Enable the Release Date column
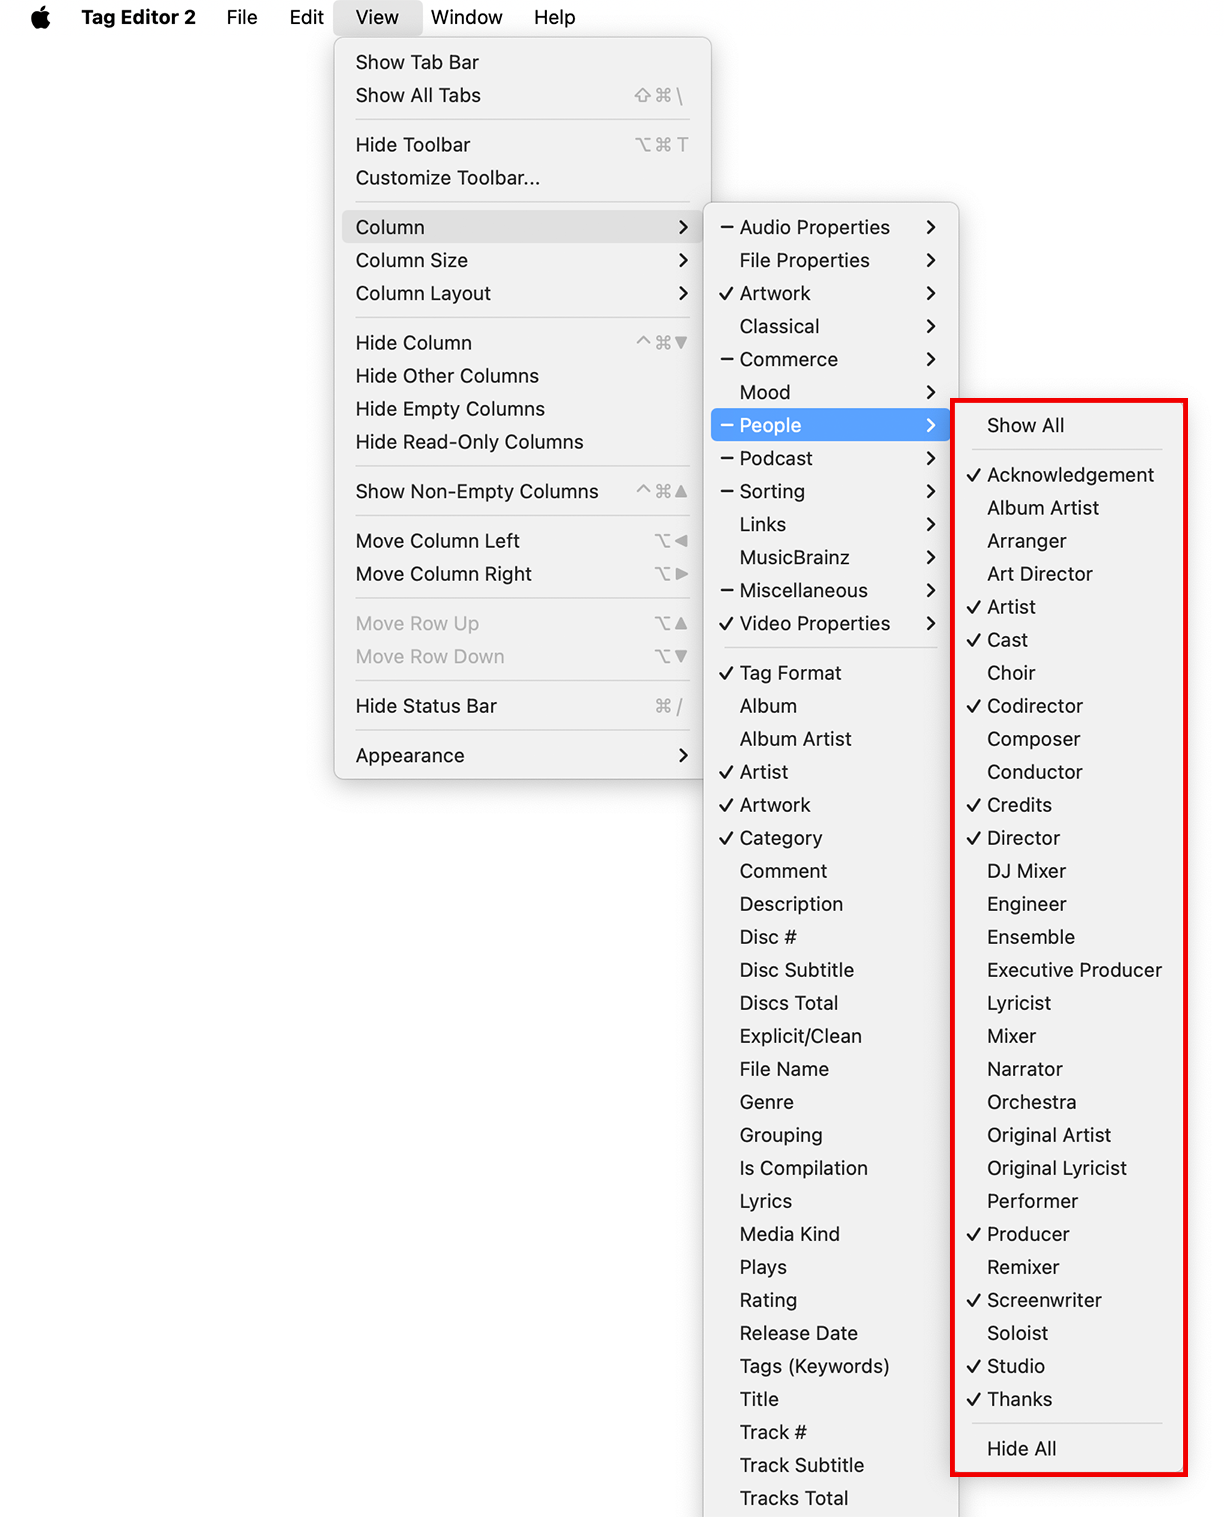This screenshot has width=1224, height=1517. pos(830,1333)
